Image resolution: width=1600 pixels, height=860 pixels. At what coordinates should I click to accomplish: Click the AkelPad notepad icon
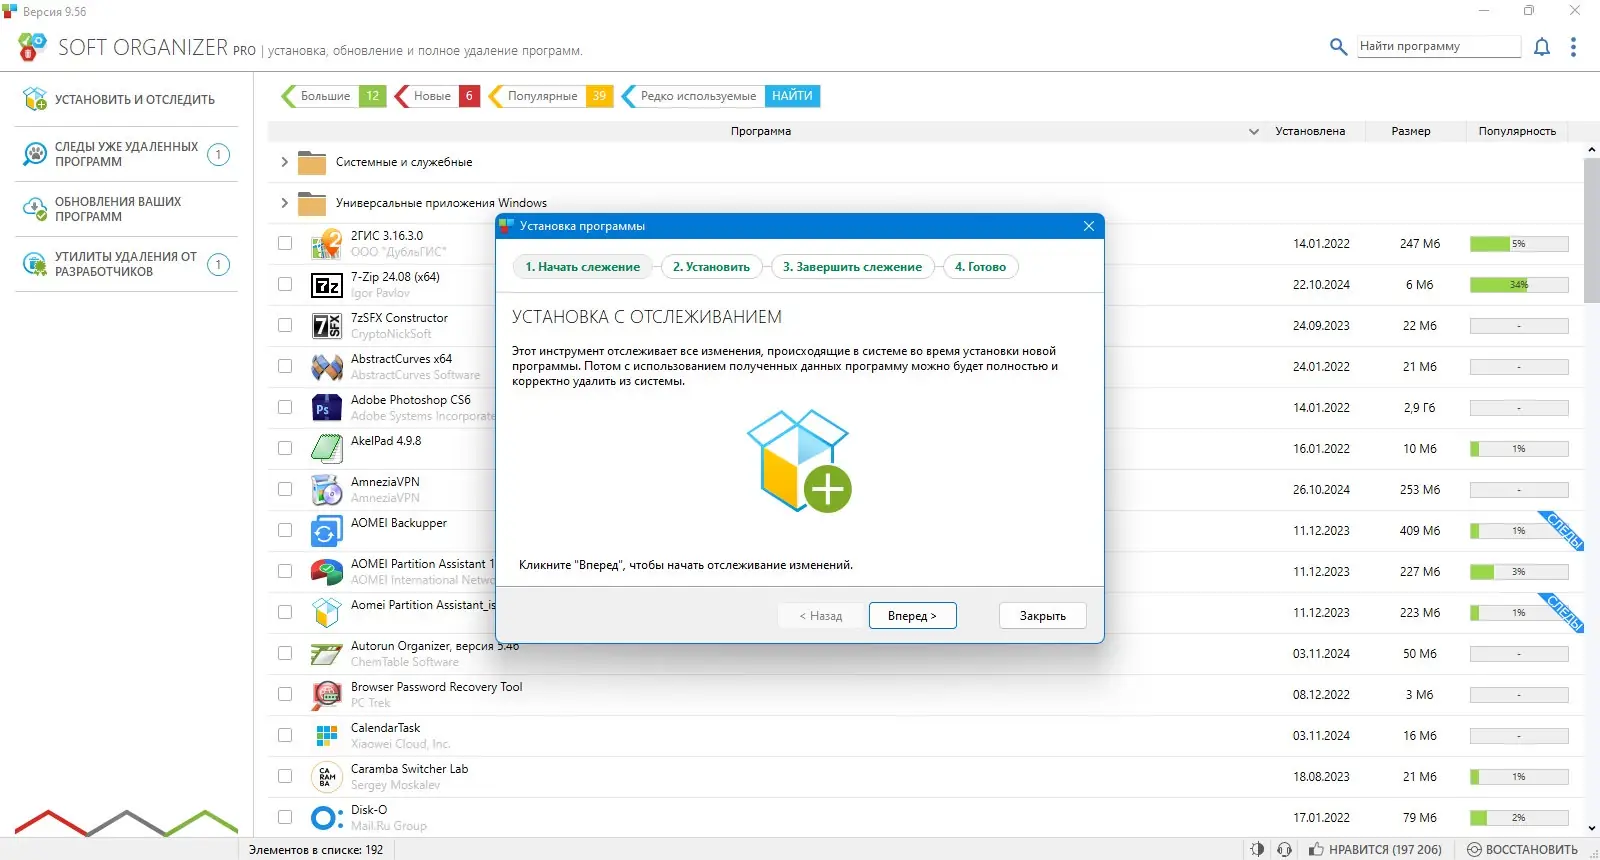pyautogui.click(x=326, y=449)
